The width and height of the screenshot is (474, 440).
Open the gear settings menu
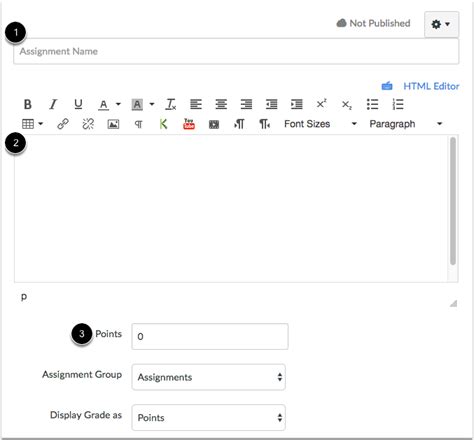click(x=441, y=24)
